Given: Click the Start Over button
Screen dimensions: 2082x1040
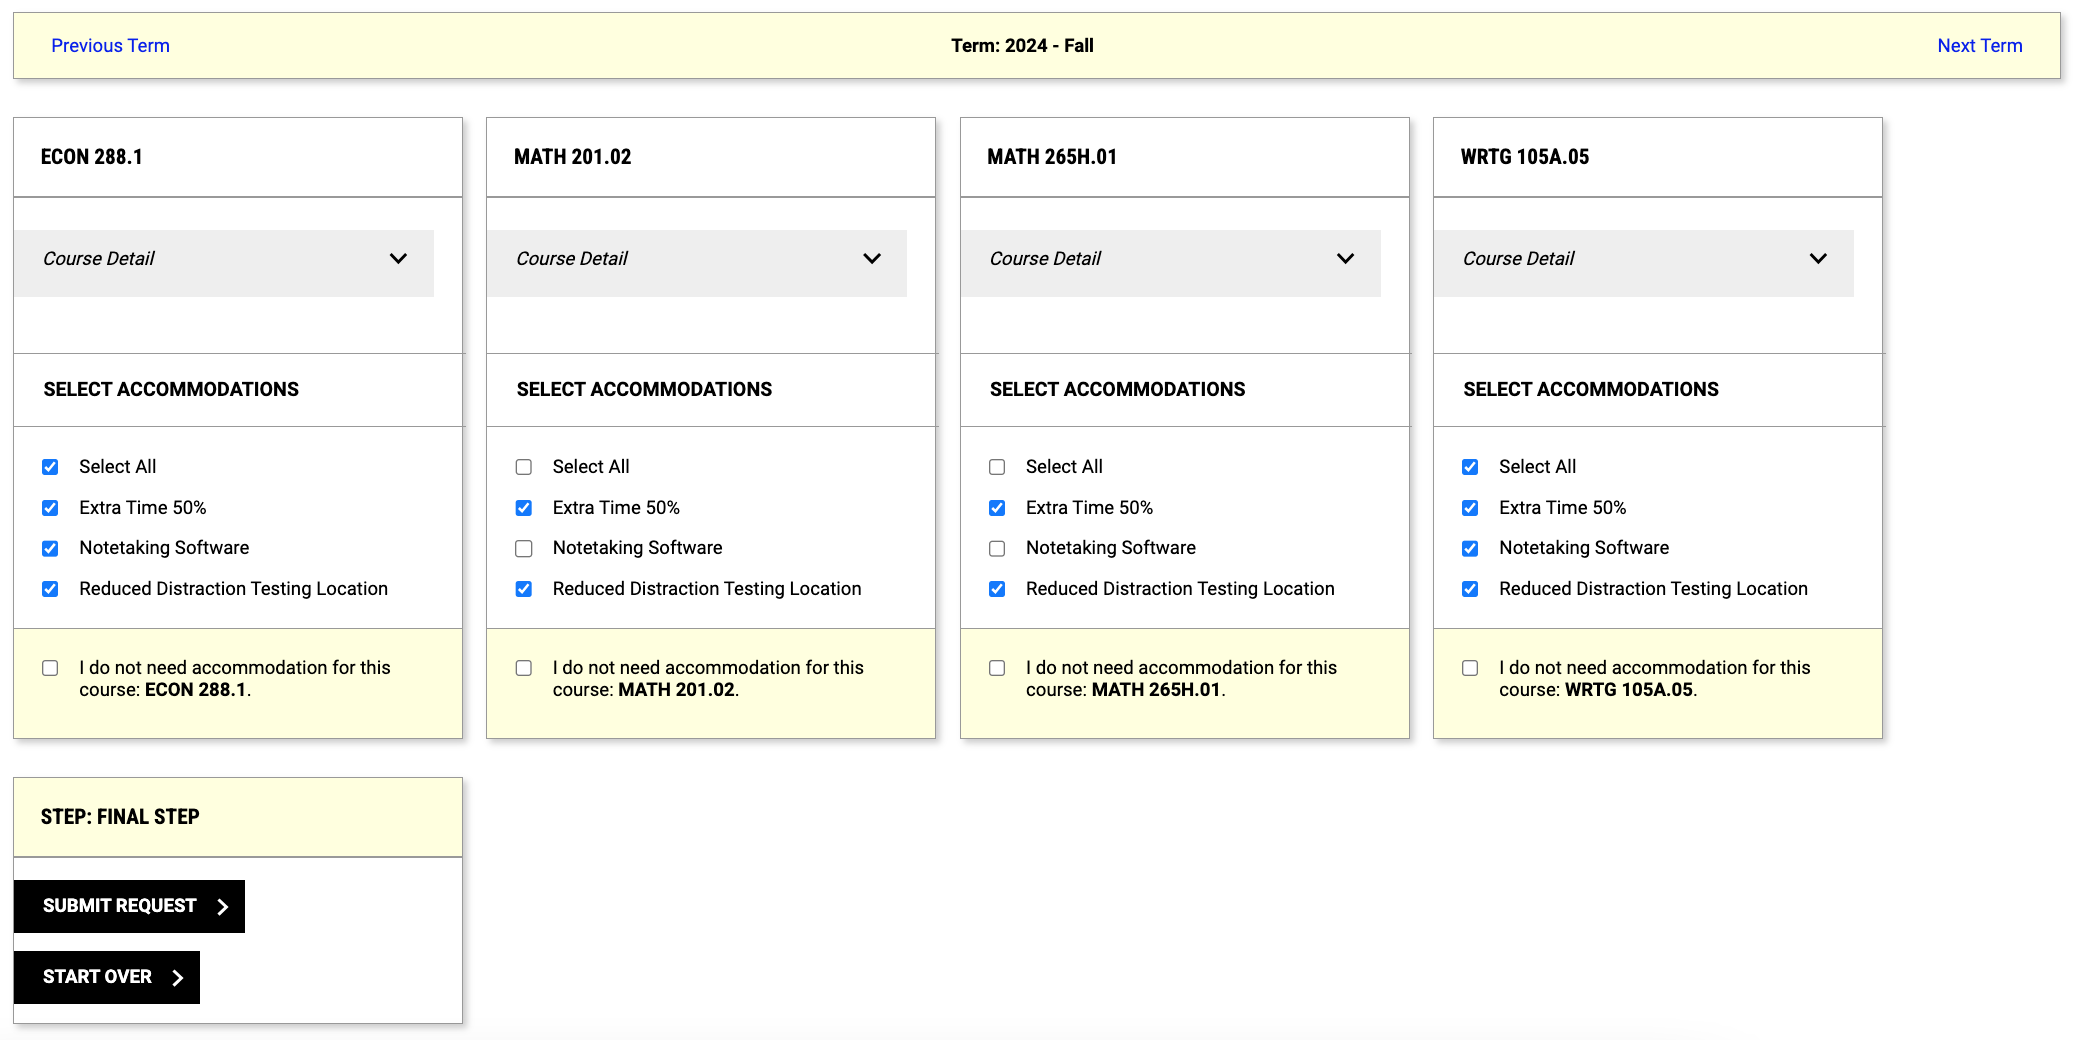Looking at the screenshot, I should tap(107, 977).
